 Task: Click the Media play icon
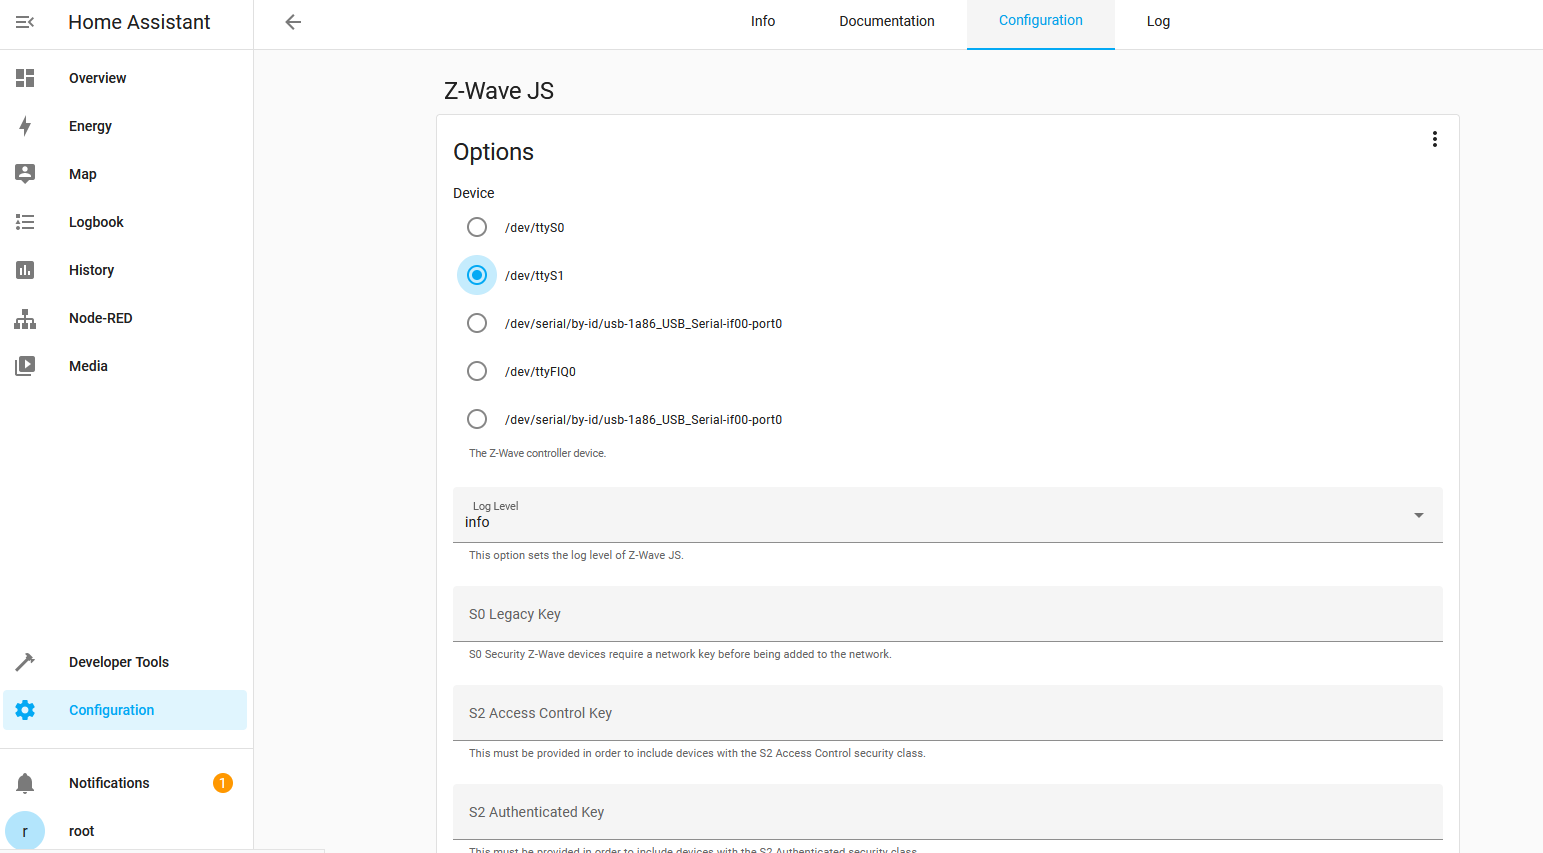(x=25, y=366)
